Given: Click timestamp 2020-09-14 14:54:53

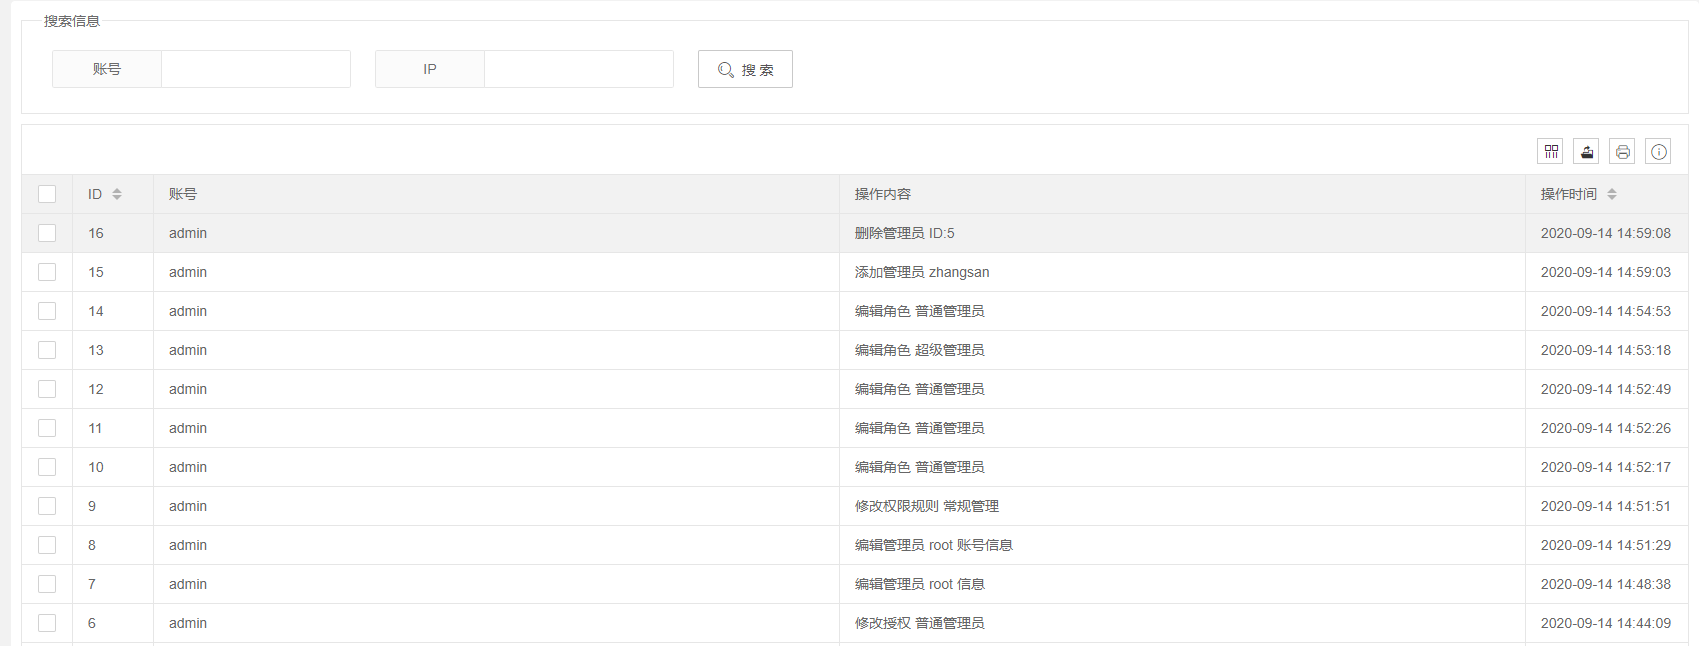Looking at the screenshot, I should (1605, 311).
